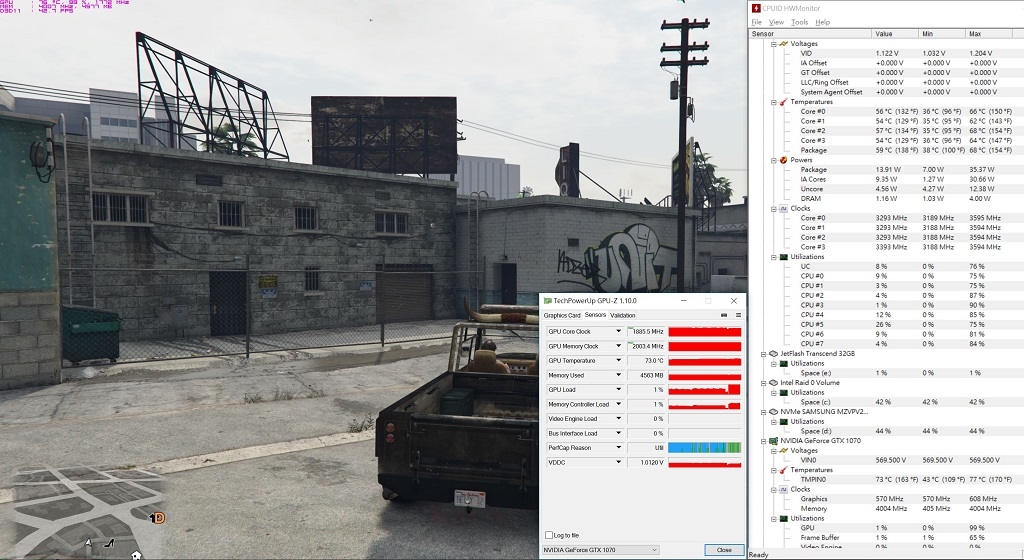Click the Sensor column header

pyautogui.click(x=810, y=33)
